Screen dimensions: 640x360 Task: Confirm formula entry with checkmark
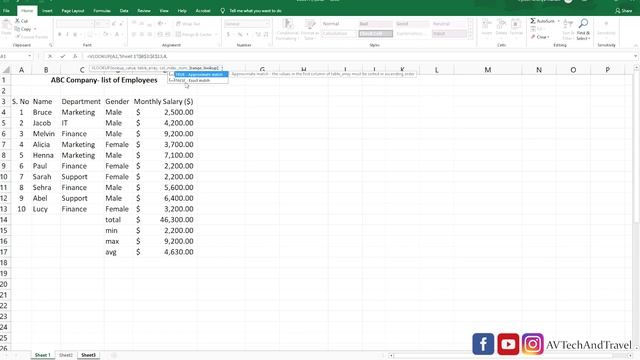tap(62, 56)
